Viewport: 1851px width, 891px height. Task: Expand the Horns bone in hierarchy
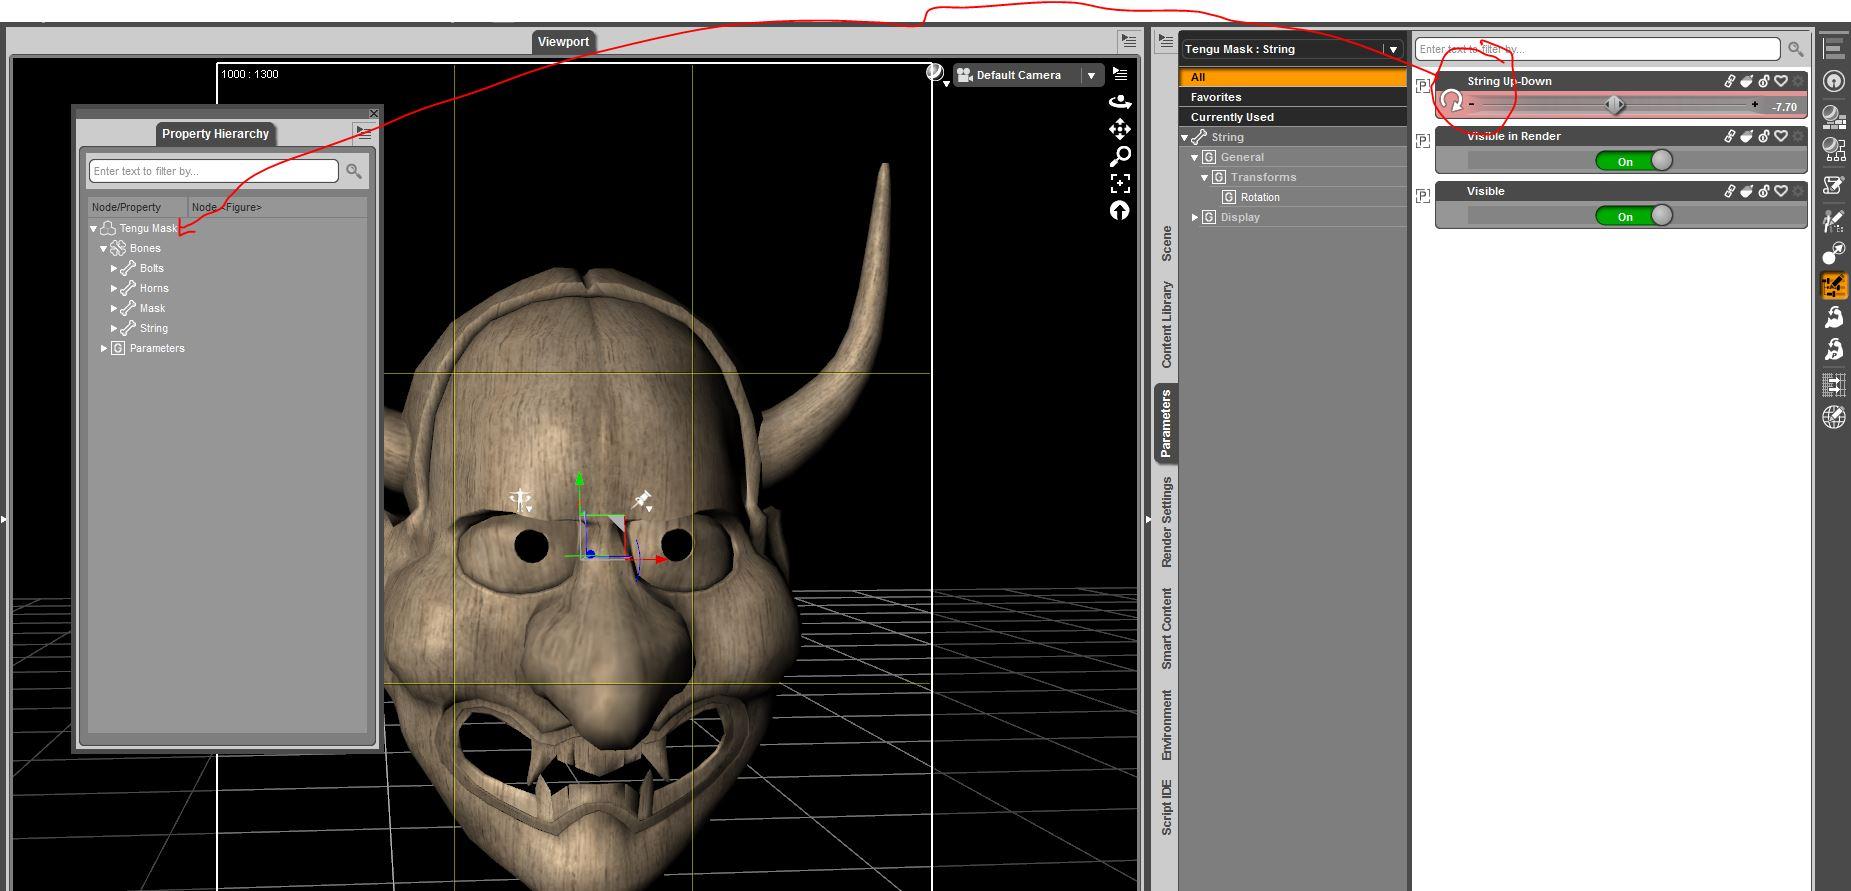point(114,288)
